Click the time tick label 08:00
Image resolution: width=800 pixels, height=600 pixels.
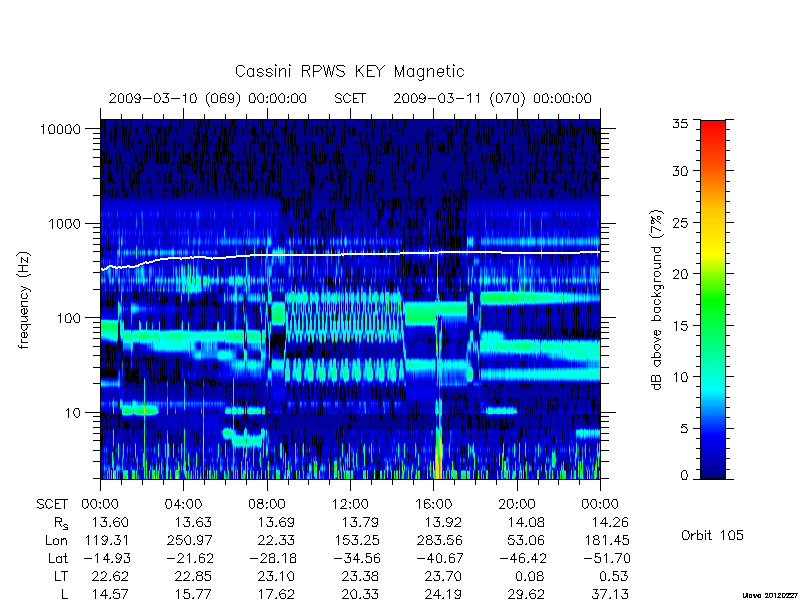[267, 504]
